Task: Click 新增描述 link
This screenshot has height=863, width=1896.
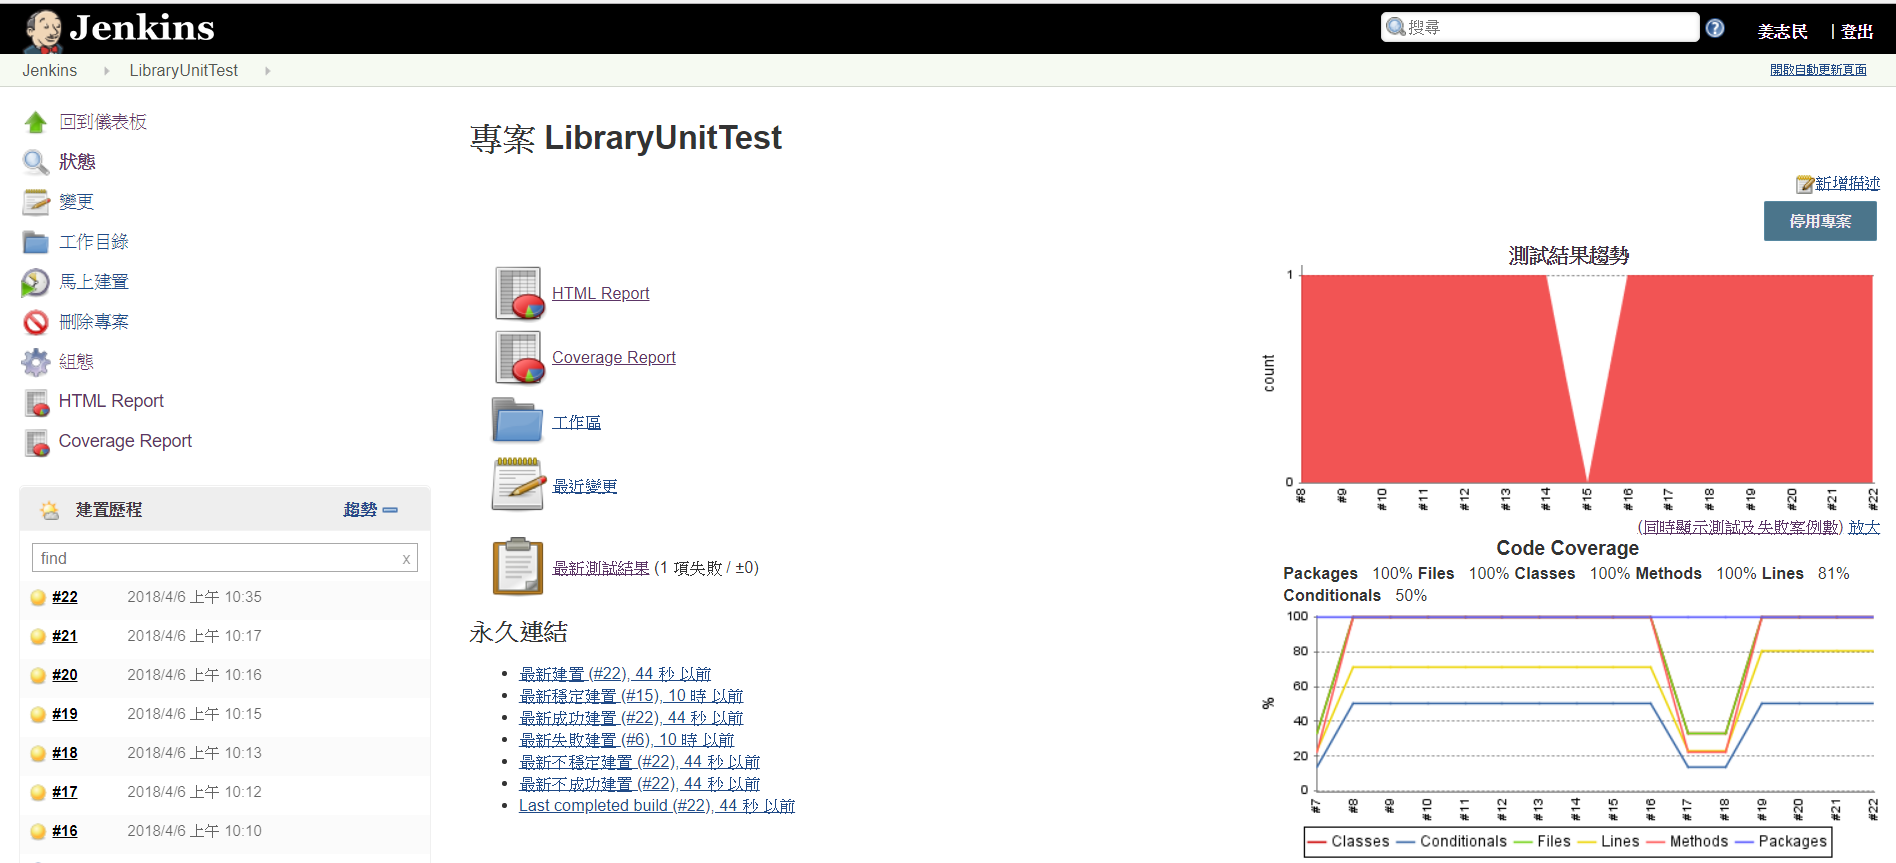Action: 1848,184
